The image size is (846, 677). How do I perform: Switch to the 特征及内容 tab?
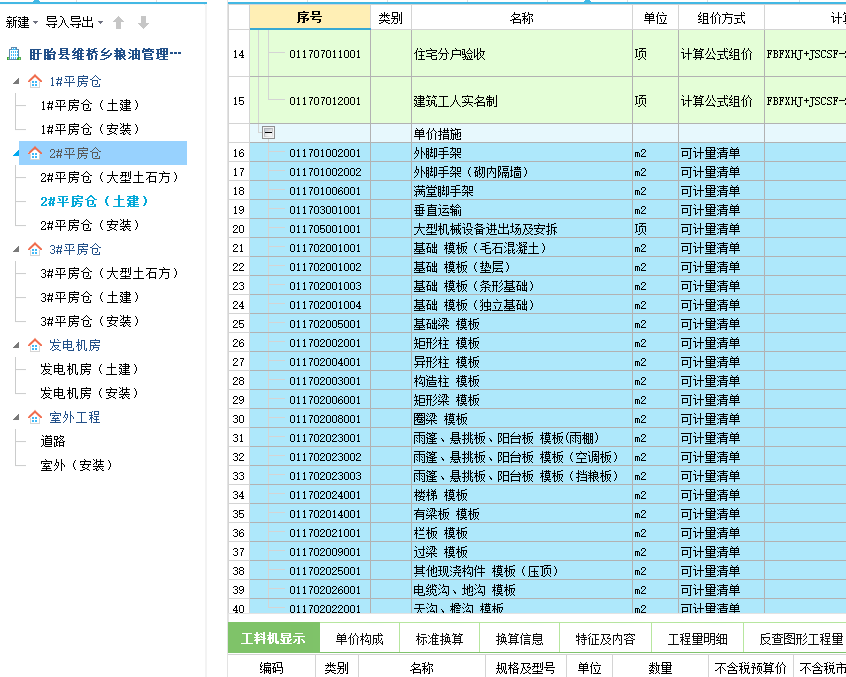click(x=605, y=639)
